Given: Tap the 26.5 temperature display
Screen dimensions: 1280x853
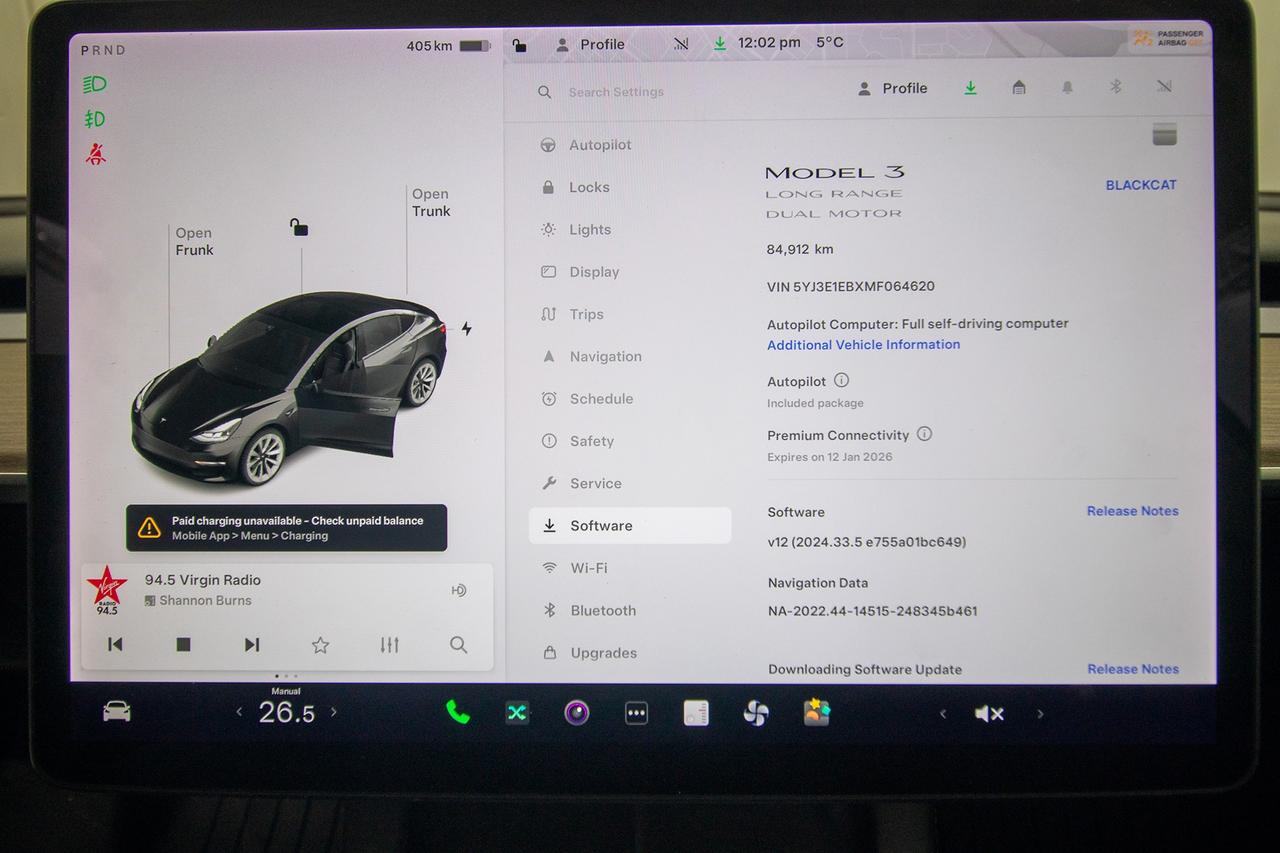Looking at the screenshot, I should click(286, 712).
